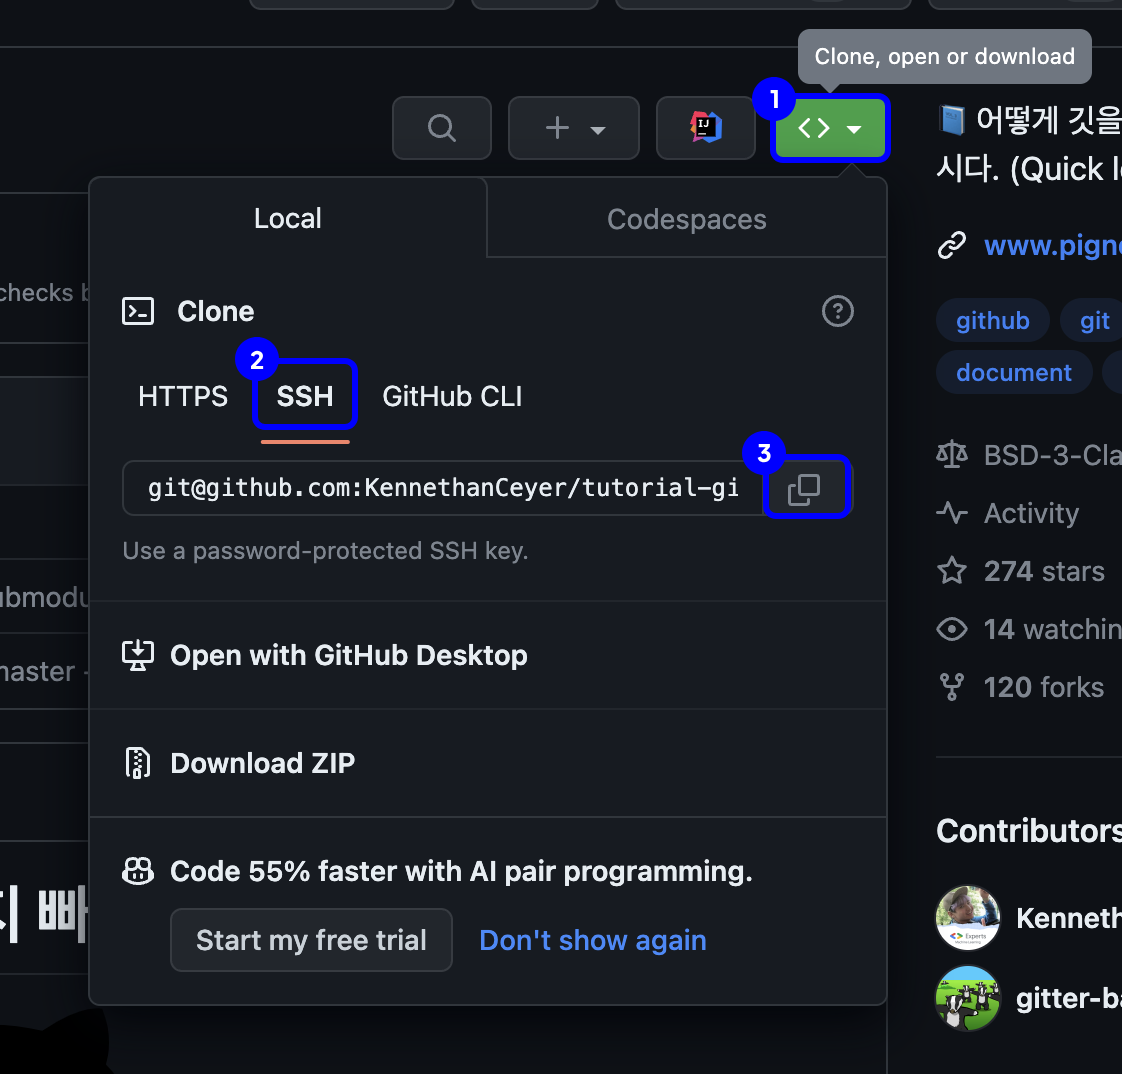Select the GitHub CLI clone option
The image size is (1122, 1074).
point(452,396)
